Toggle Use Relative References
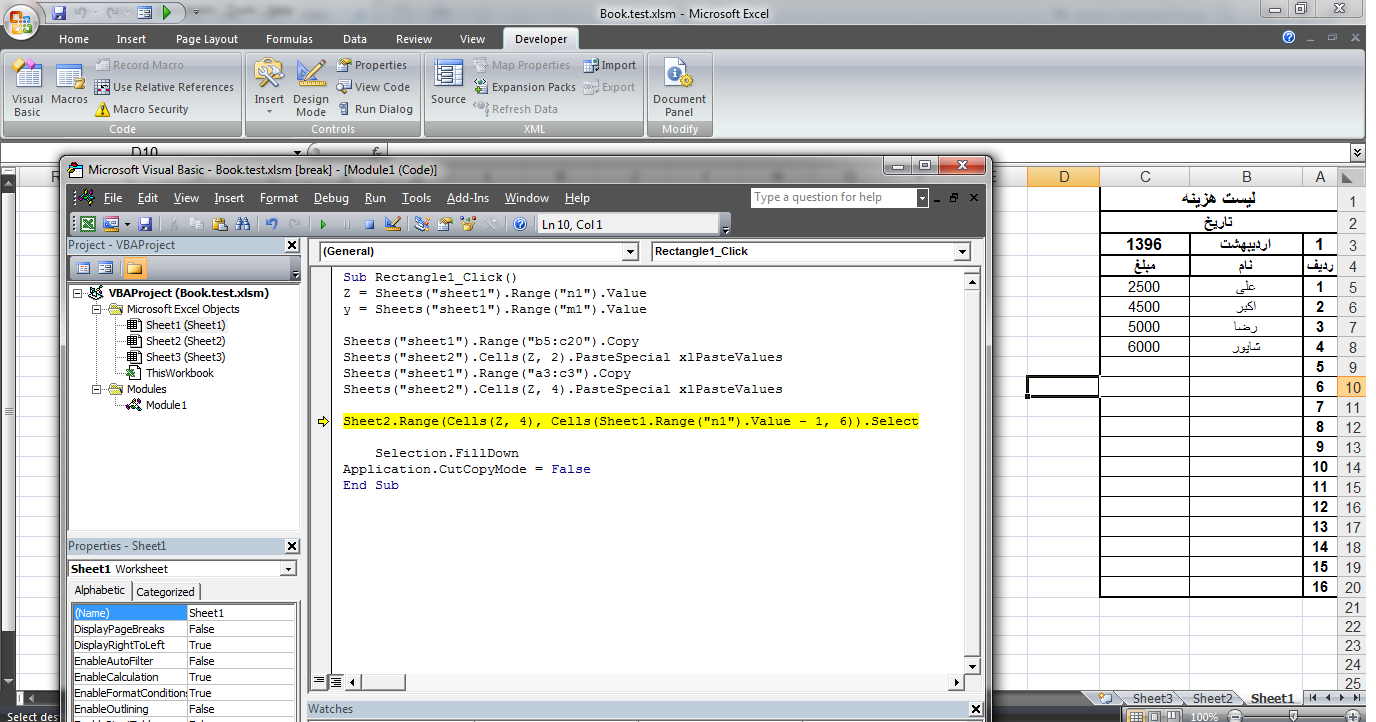The height and width of the screenshot is (722, 1376). click(x=164, y=87)
